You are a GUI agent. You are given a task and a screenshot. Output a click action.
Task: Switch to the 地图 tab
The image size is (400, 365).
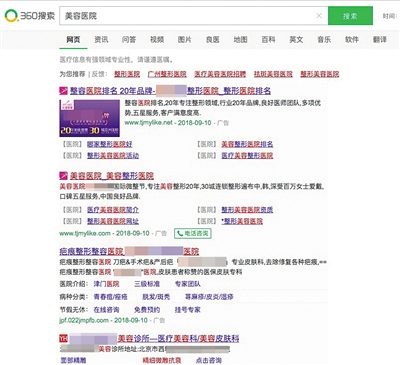point(240,40)
